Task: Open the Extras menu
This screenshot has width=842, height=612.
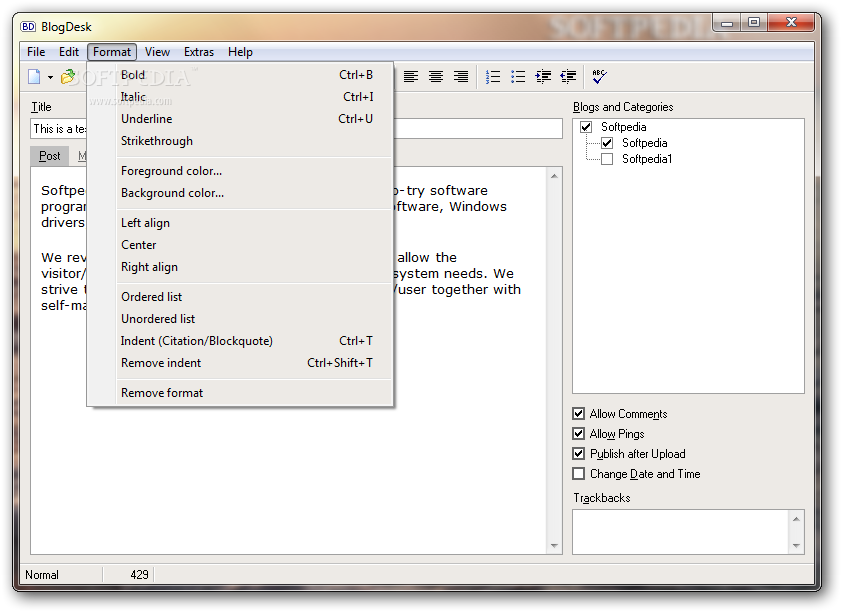Action: pos(199,52)
